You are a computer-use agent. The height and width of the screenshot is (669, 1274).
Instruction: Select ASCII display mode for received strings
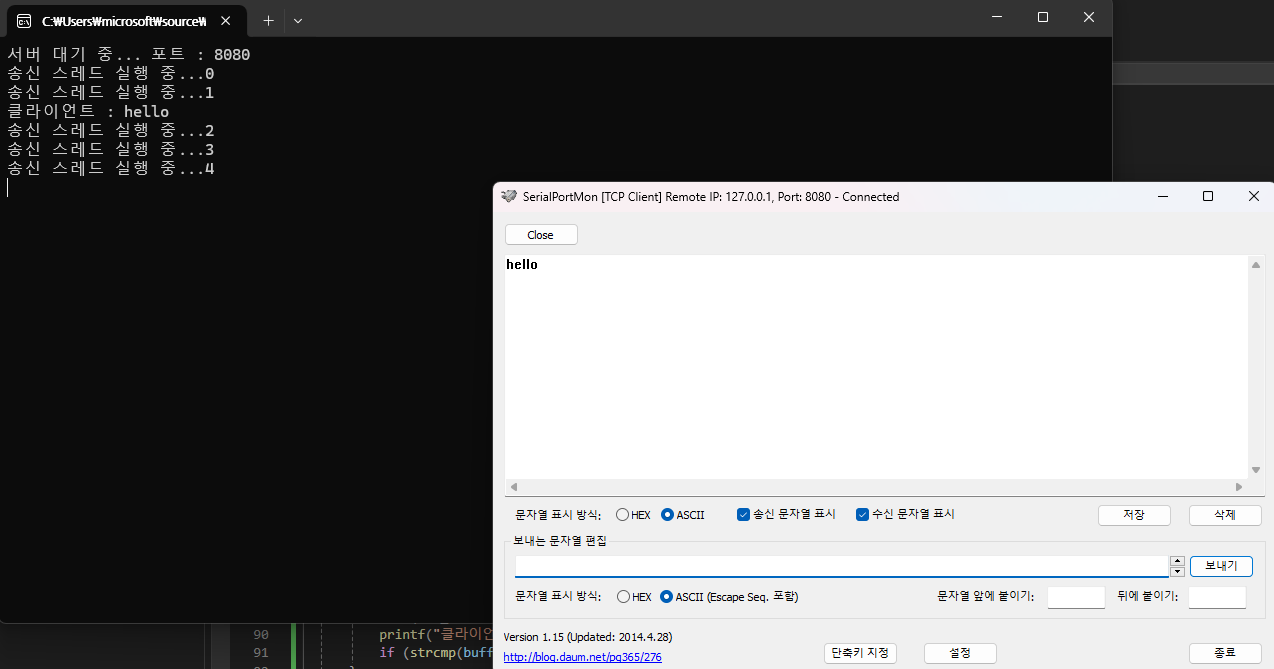pyautogui.click(x=683, y=515)
